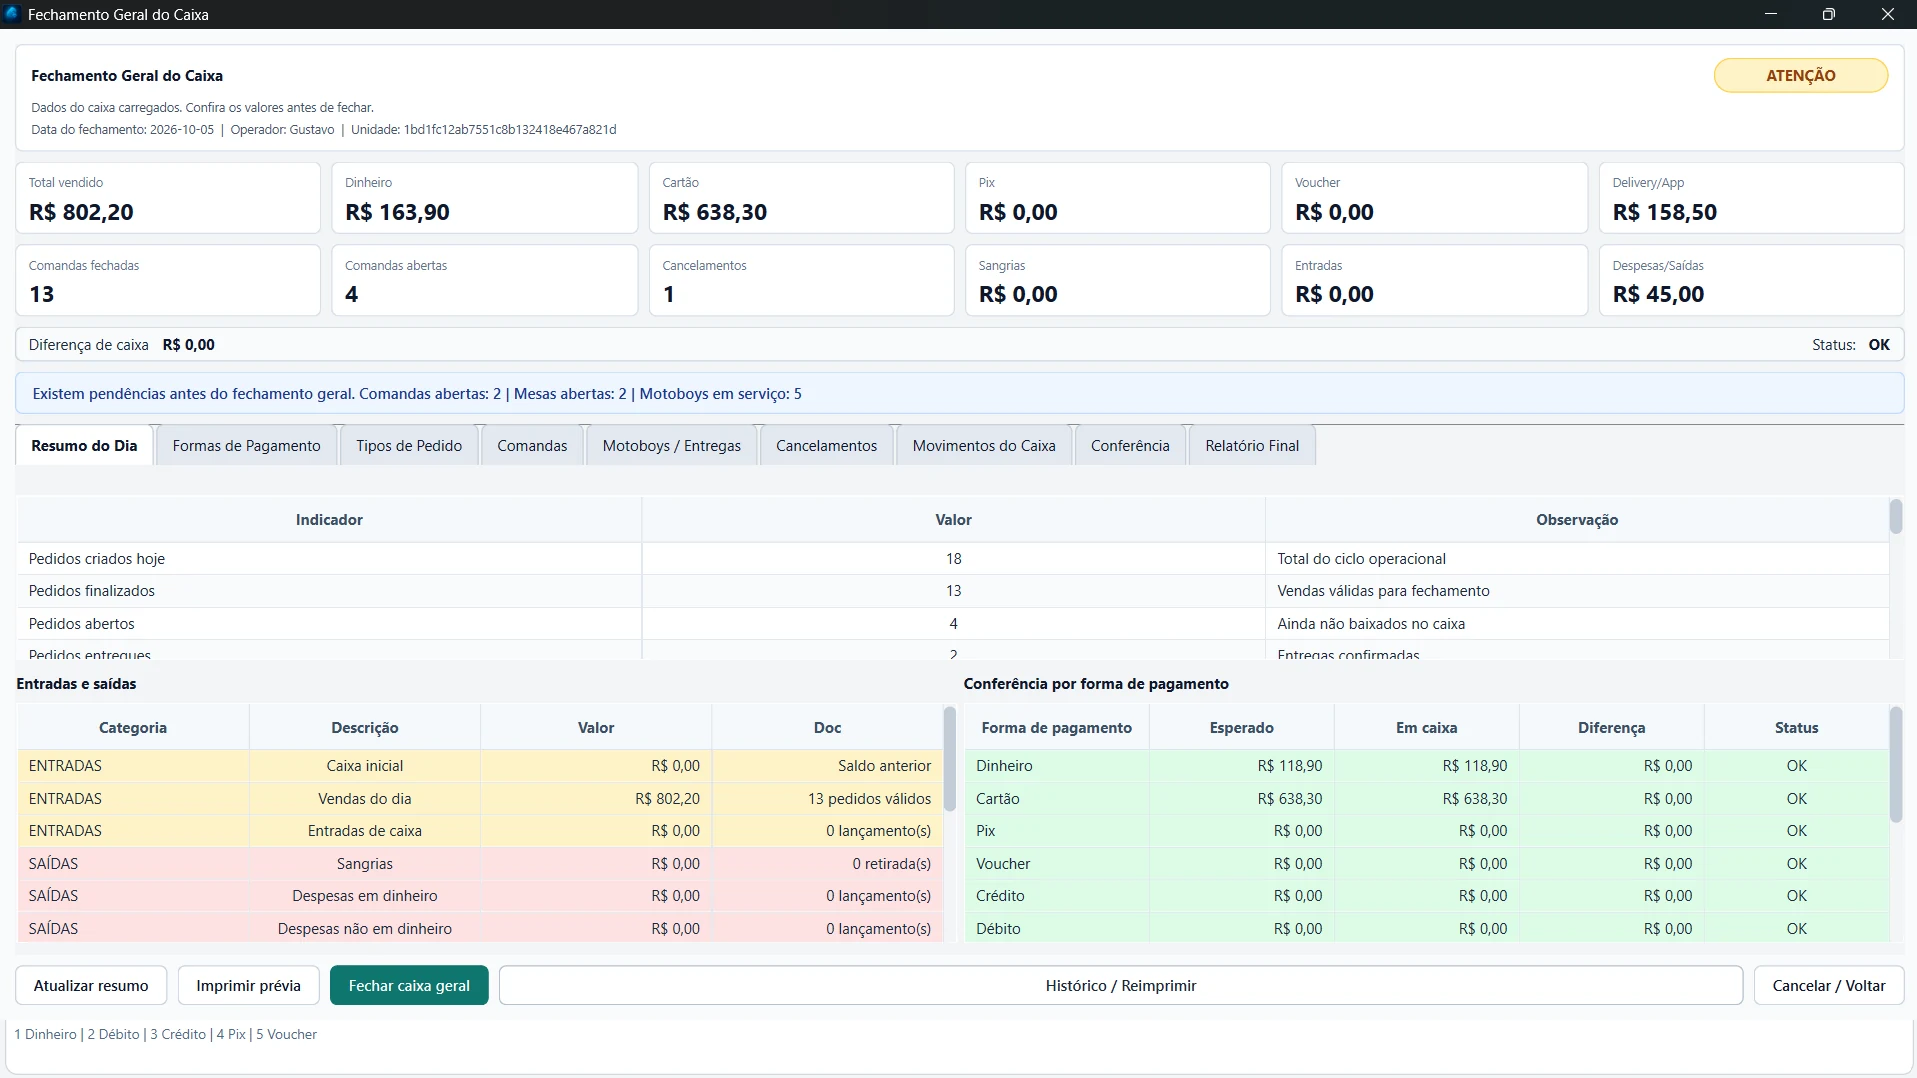
Task: Click the Cancelamentos count card
Action: (x=801, y=280)
